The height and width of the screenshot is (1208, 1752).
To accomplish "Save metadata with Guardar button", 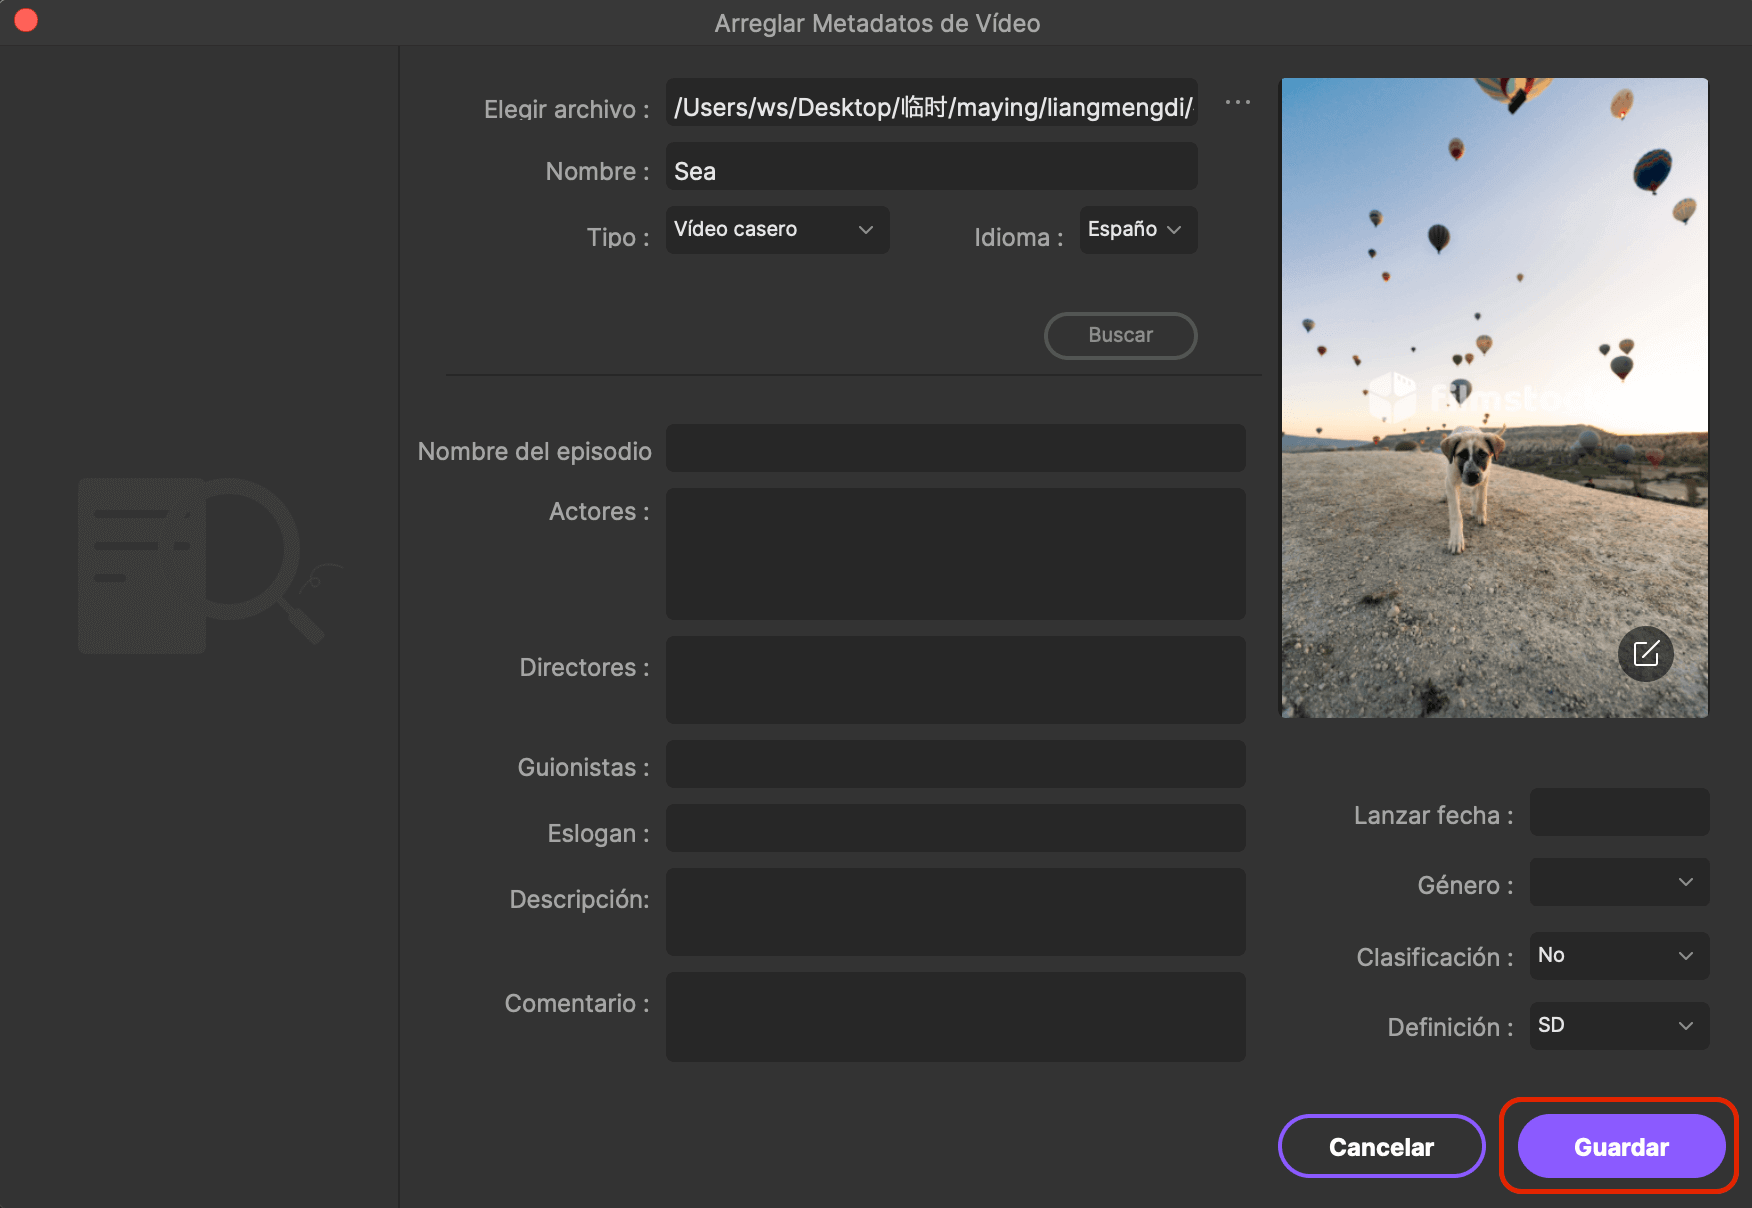I will click(1621, 1146).
